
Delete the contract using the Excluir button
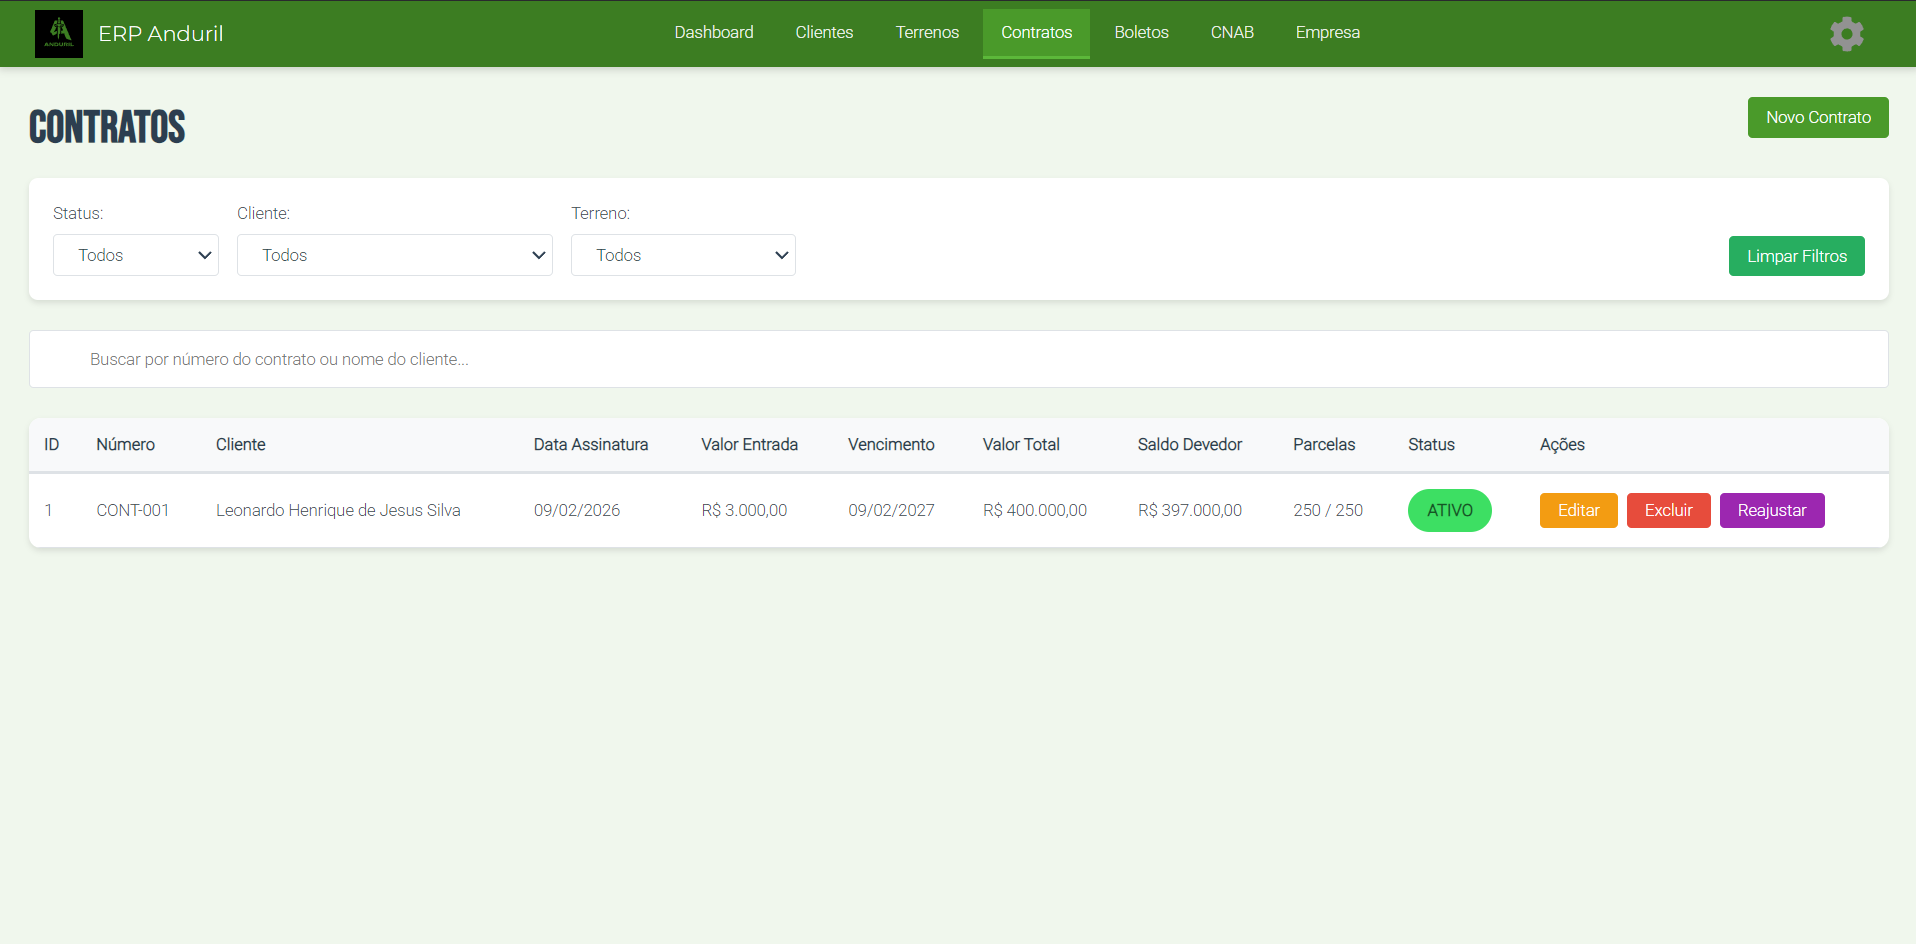click(x=1668, y=510)
